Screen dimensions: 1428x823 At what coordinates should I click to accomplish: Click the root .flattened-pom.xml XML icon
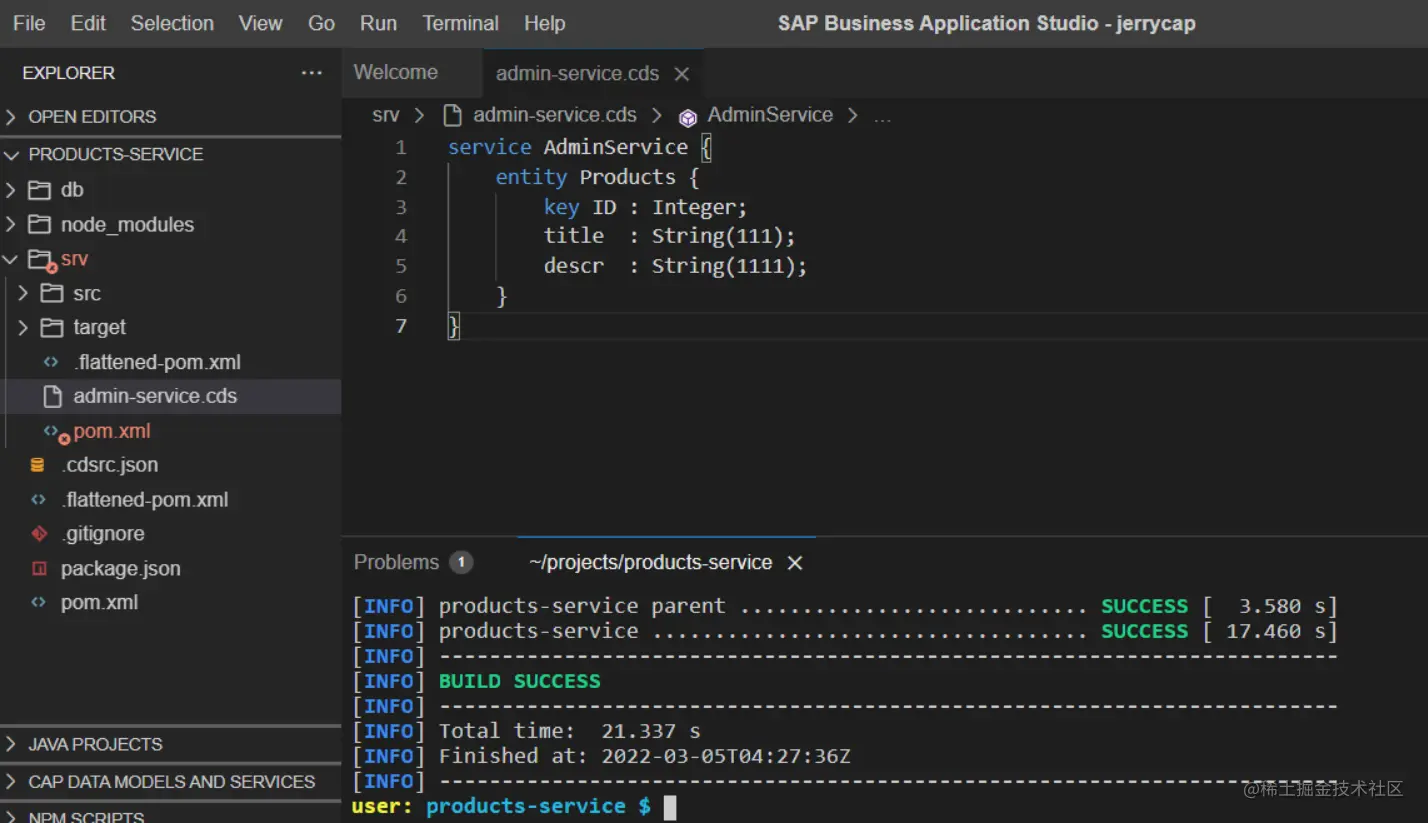[38, 499]
